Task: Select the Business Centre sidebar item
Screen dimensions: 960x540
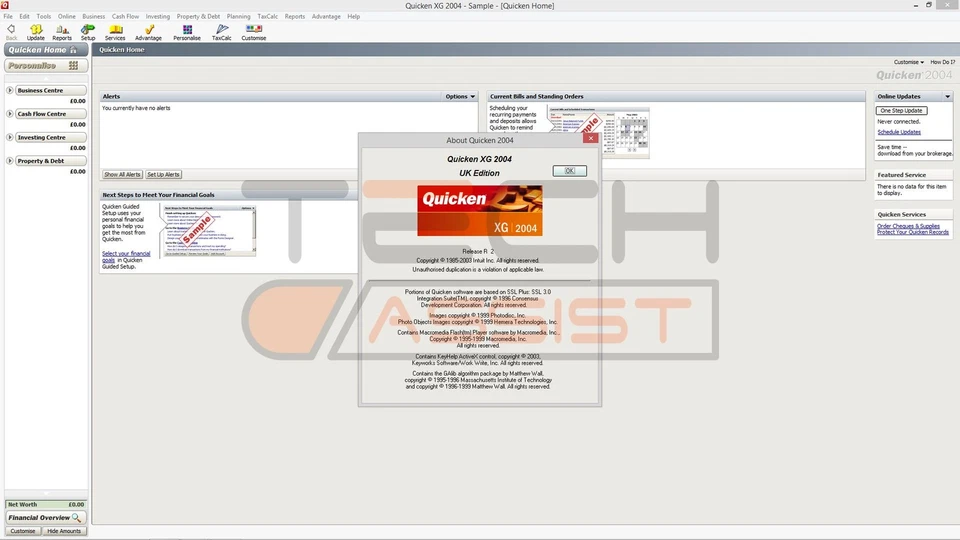Action: (50, 90)
